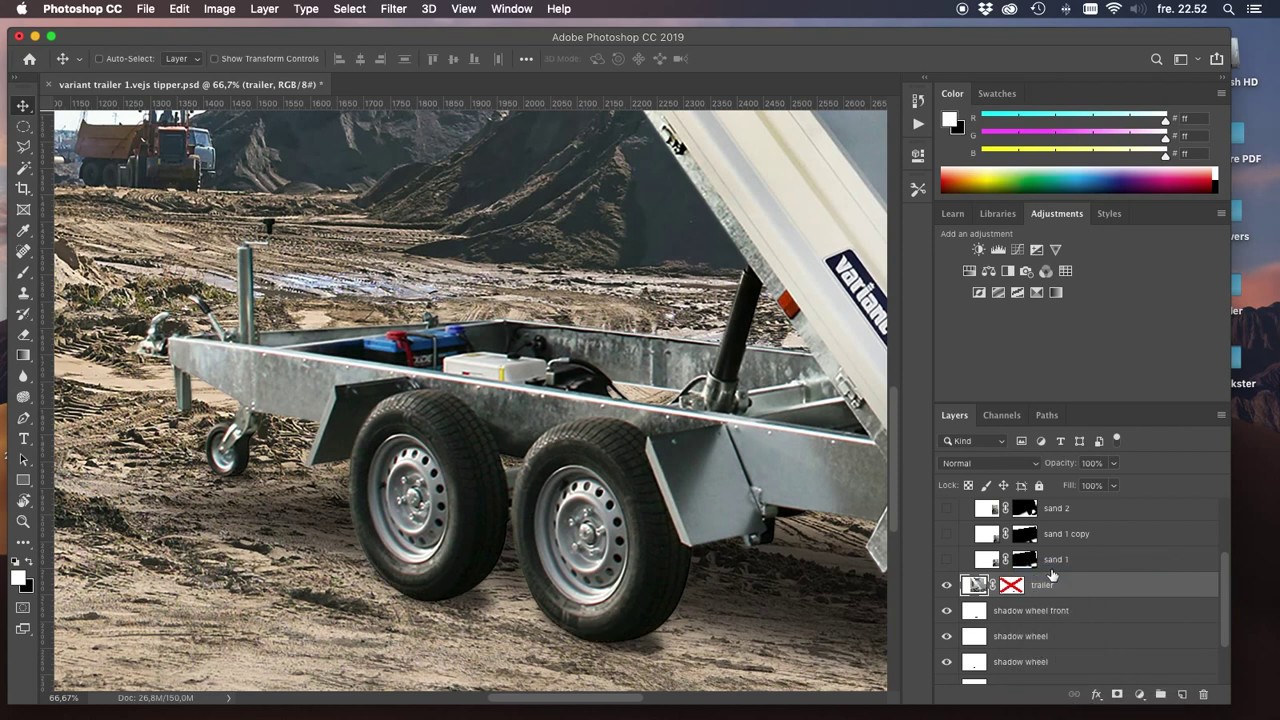Switch to the Channels tab
This screenshot has height=720, width=1280.
point(1001,415)
